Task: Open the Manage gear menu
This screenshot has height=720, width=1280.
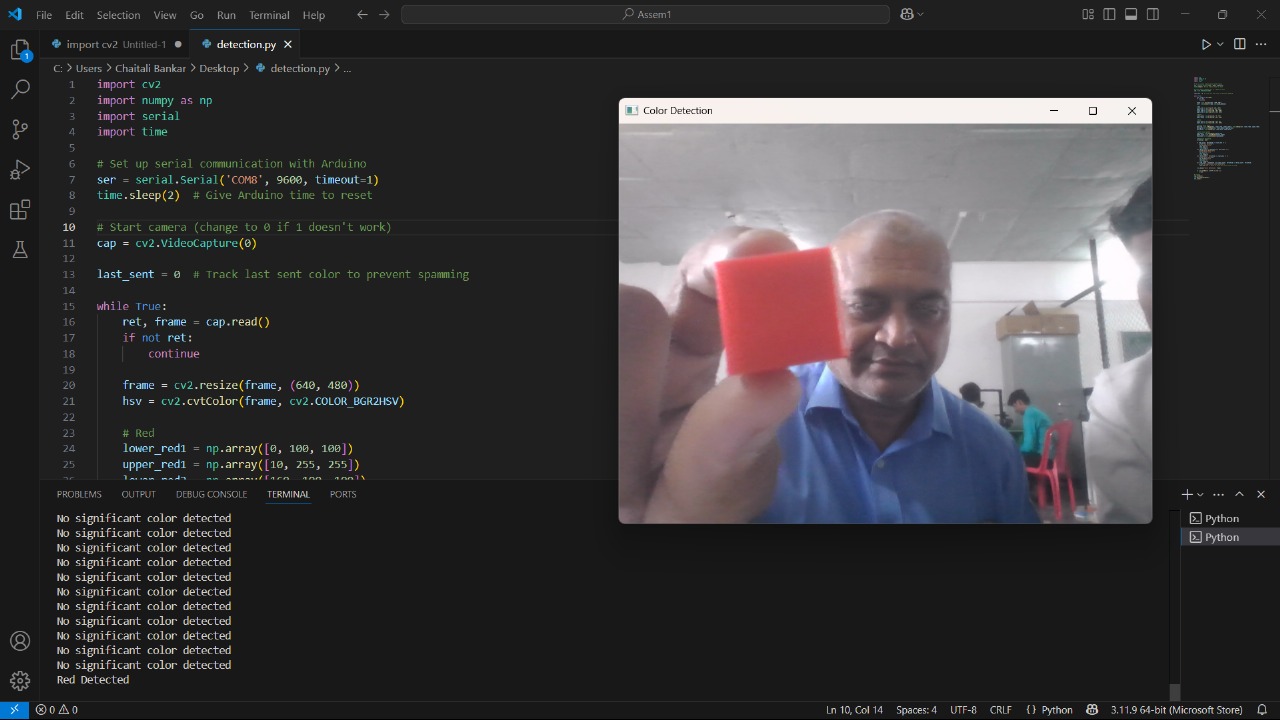Action: pyautogui.click(x=20, y=682)
